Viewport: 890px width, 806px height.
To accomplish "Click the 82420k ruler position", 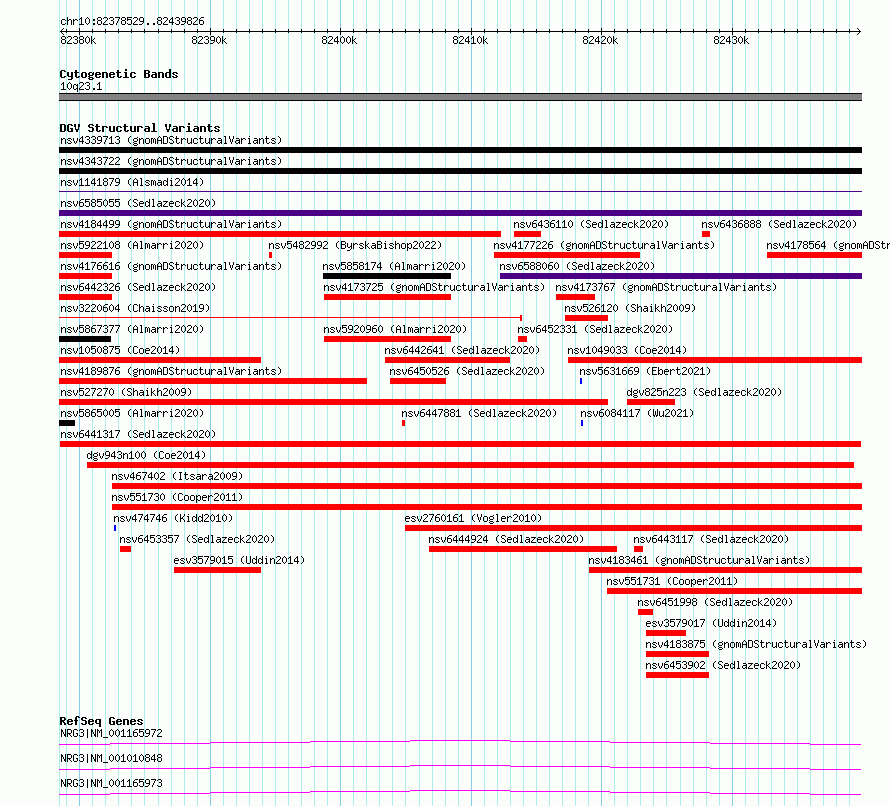I will [601, 40].
